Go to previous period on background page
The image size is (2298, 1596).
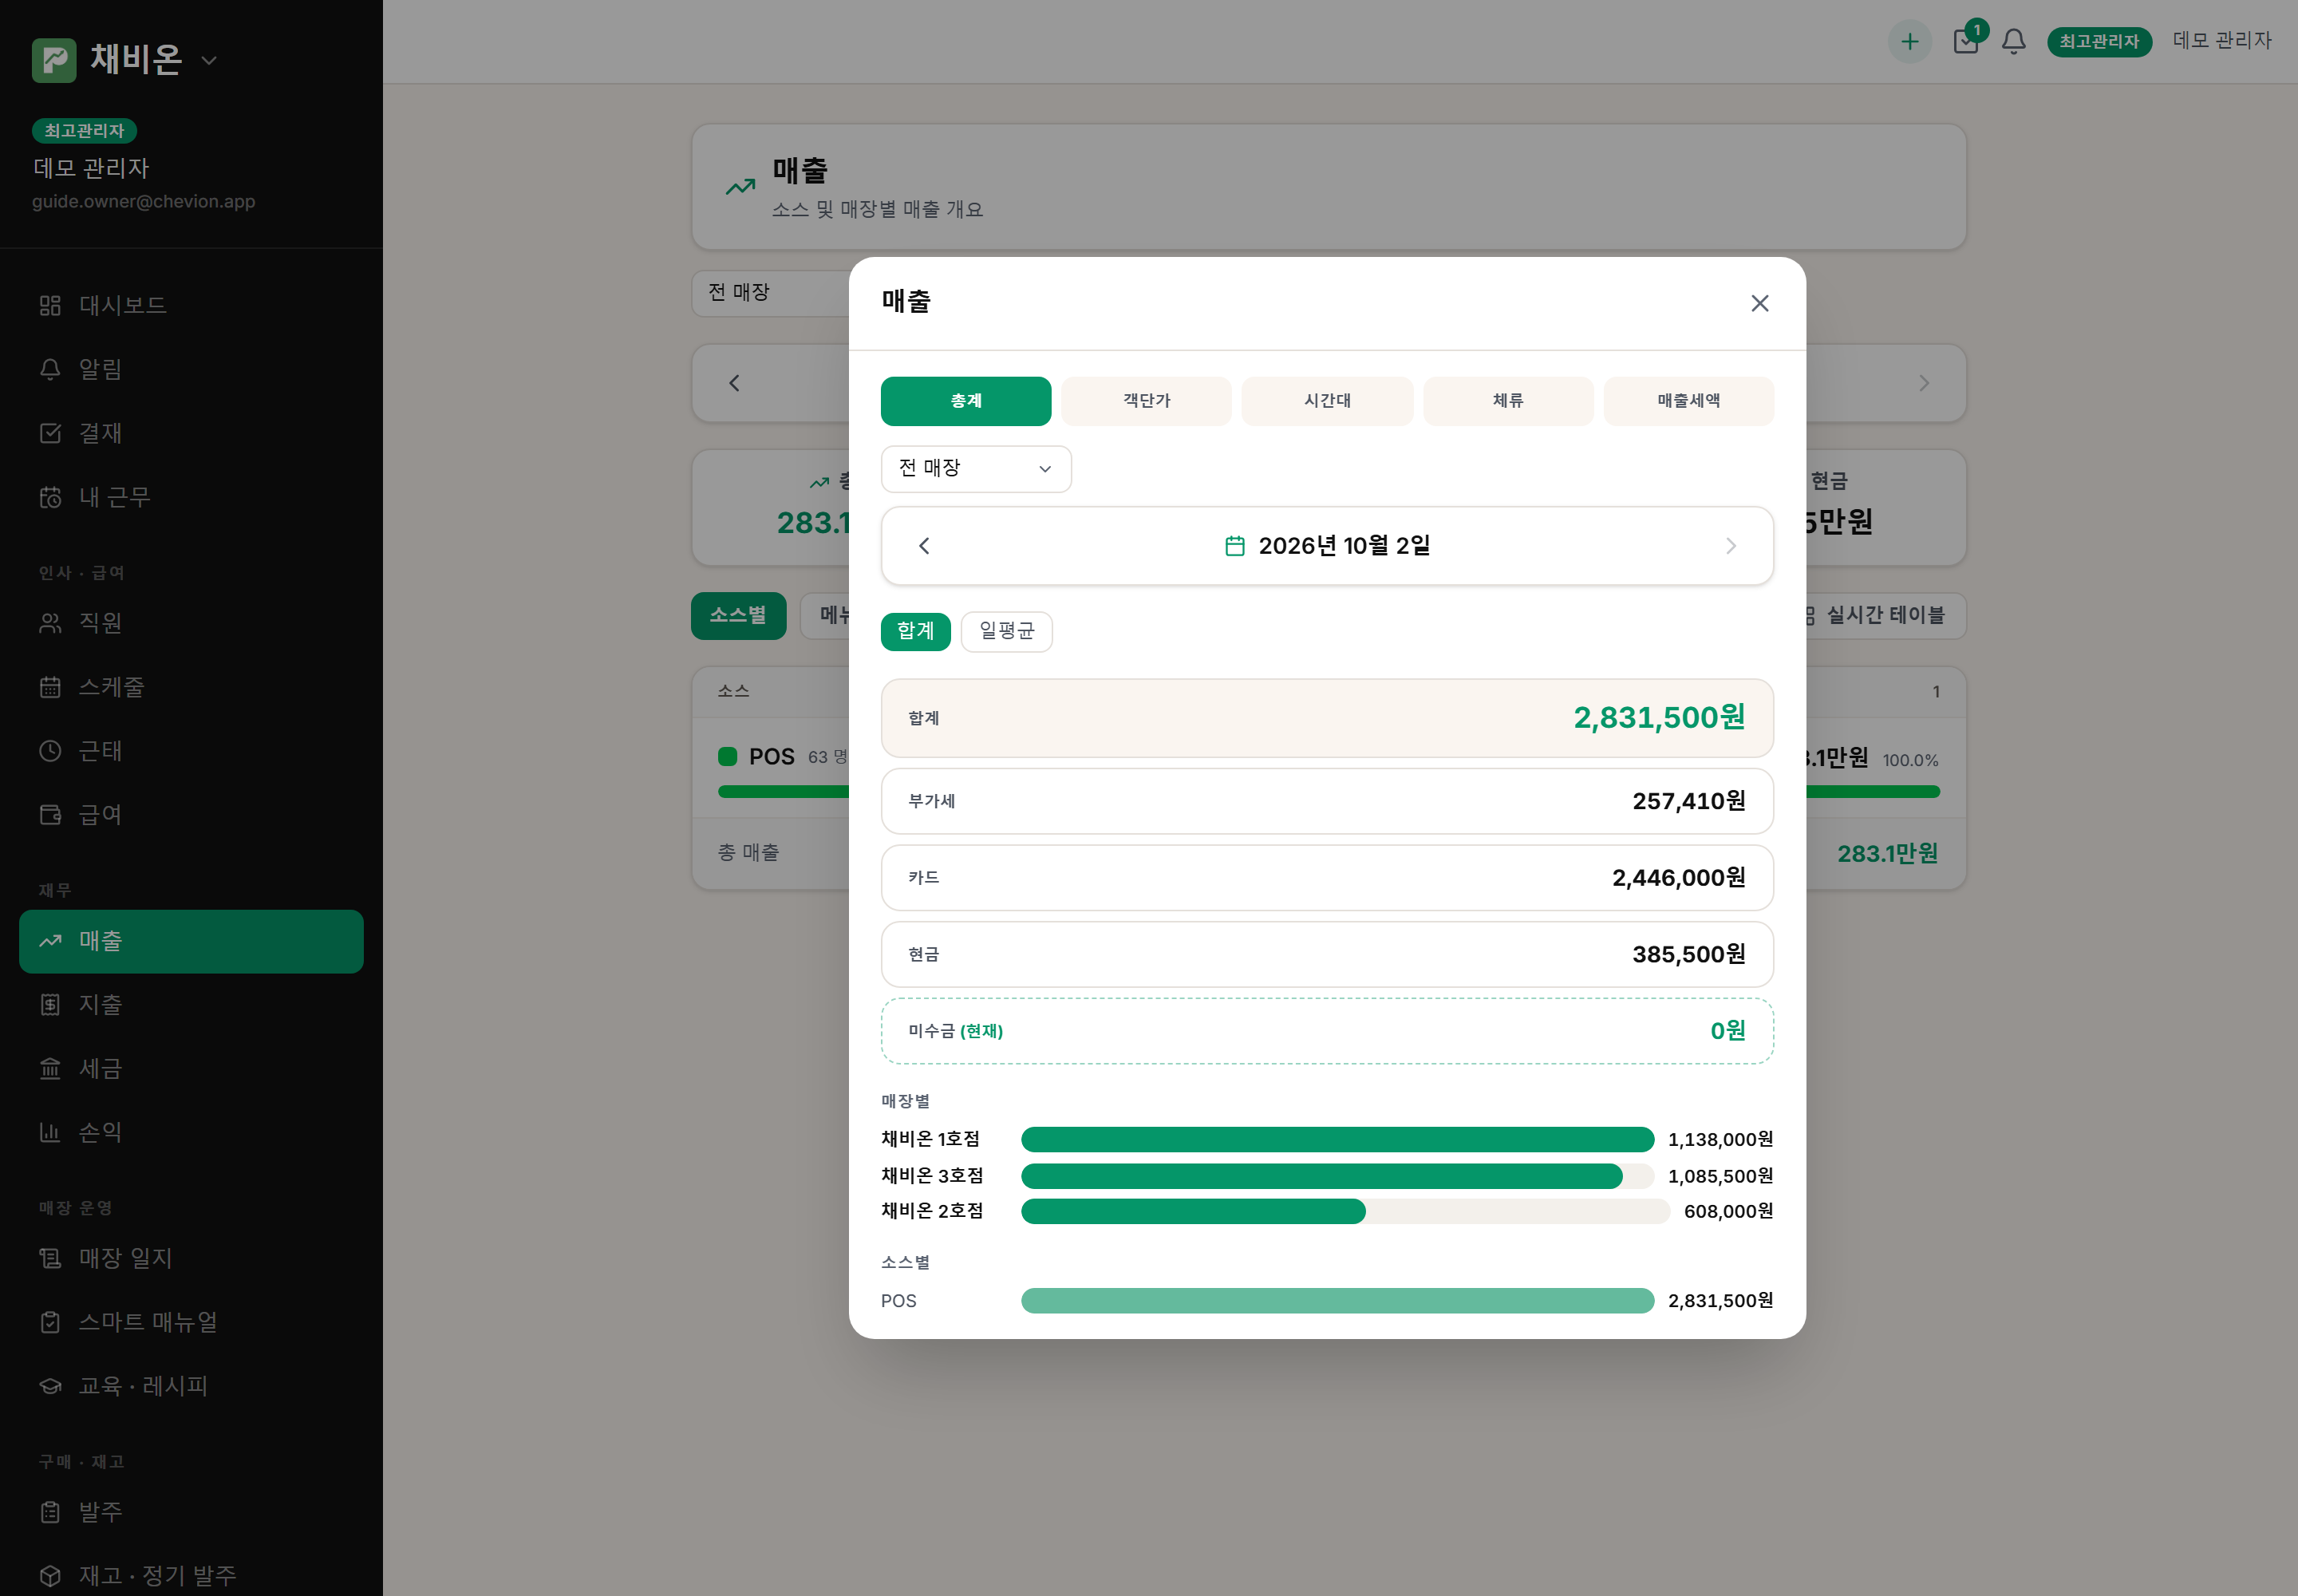coord(734,384)
